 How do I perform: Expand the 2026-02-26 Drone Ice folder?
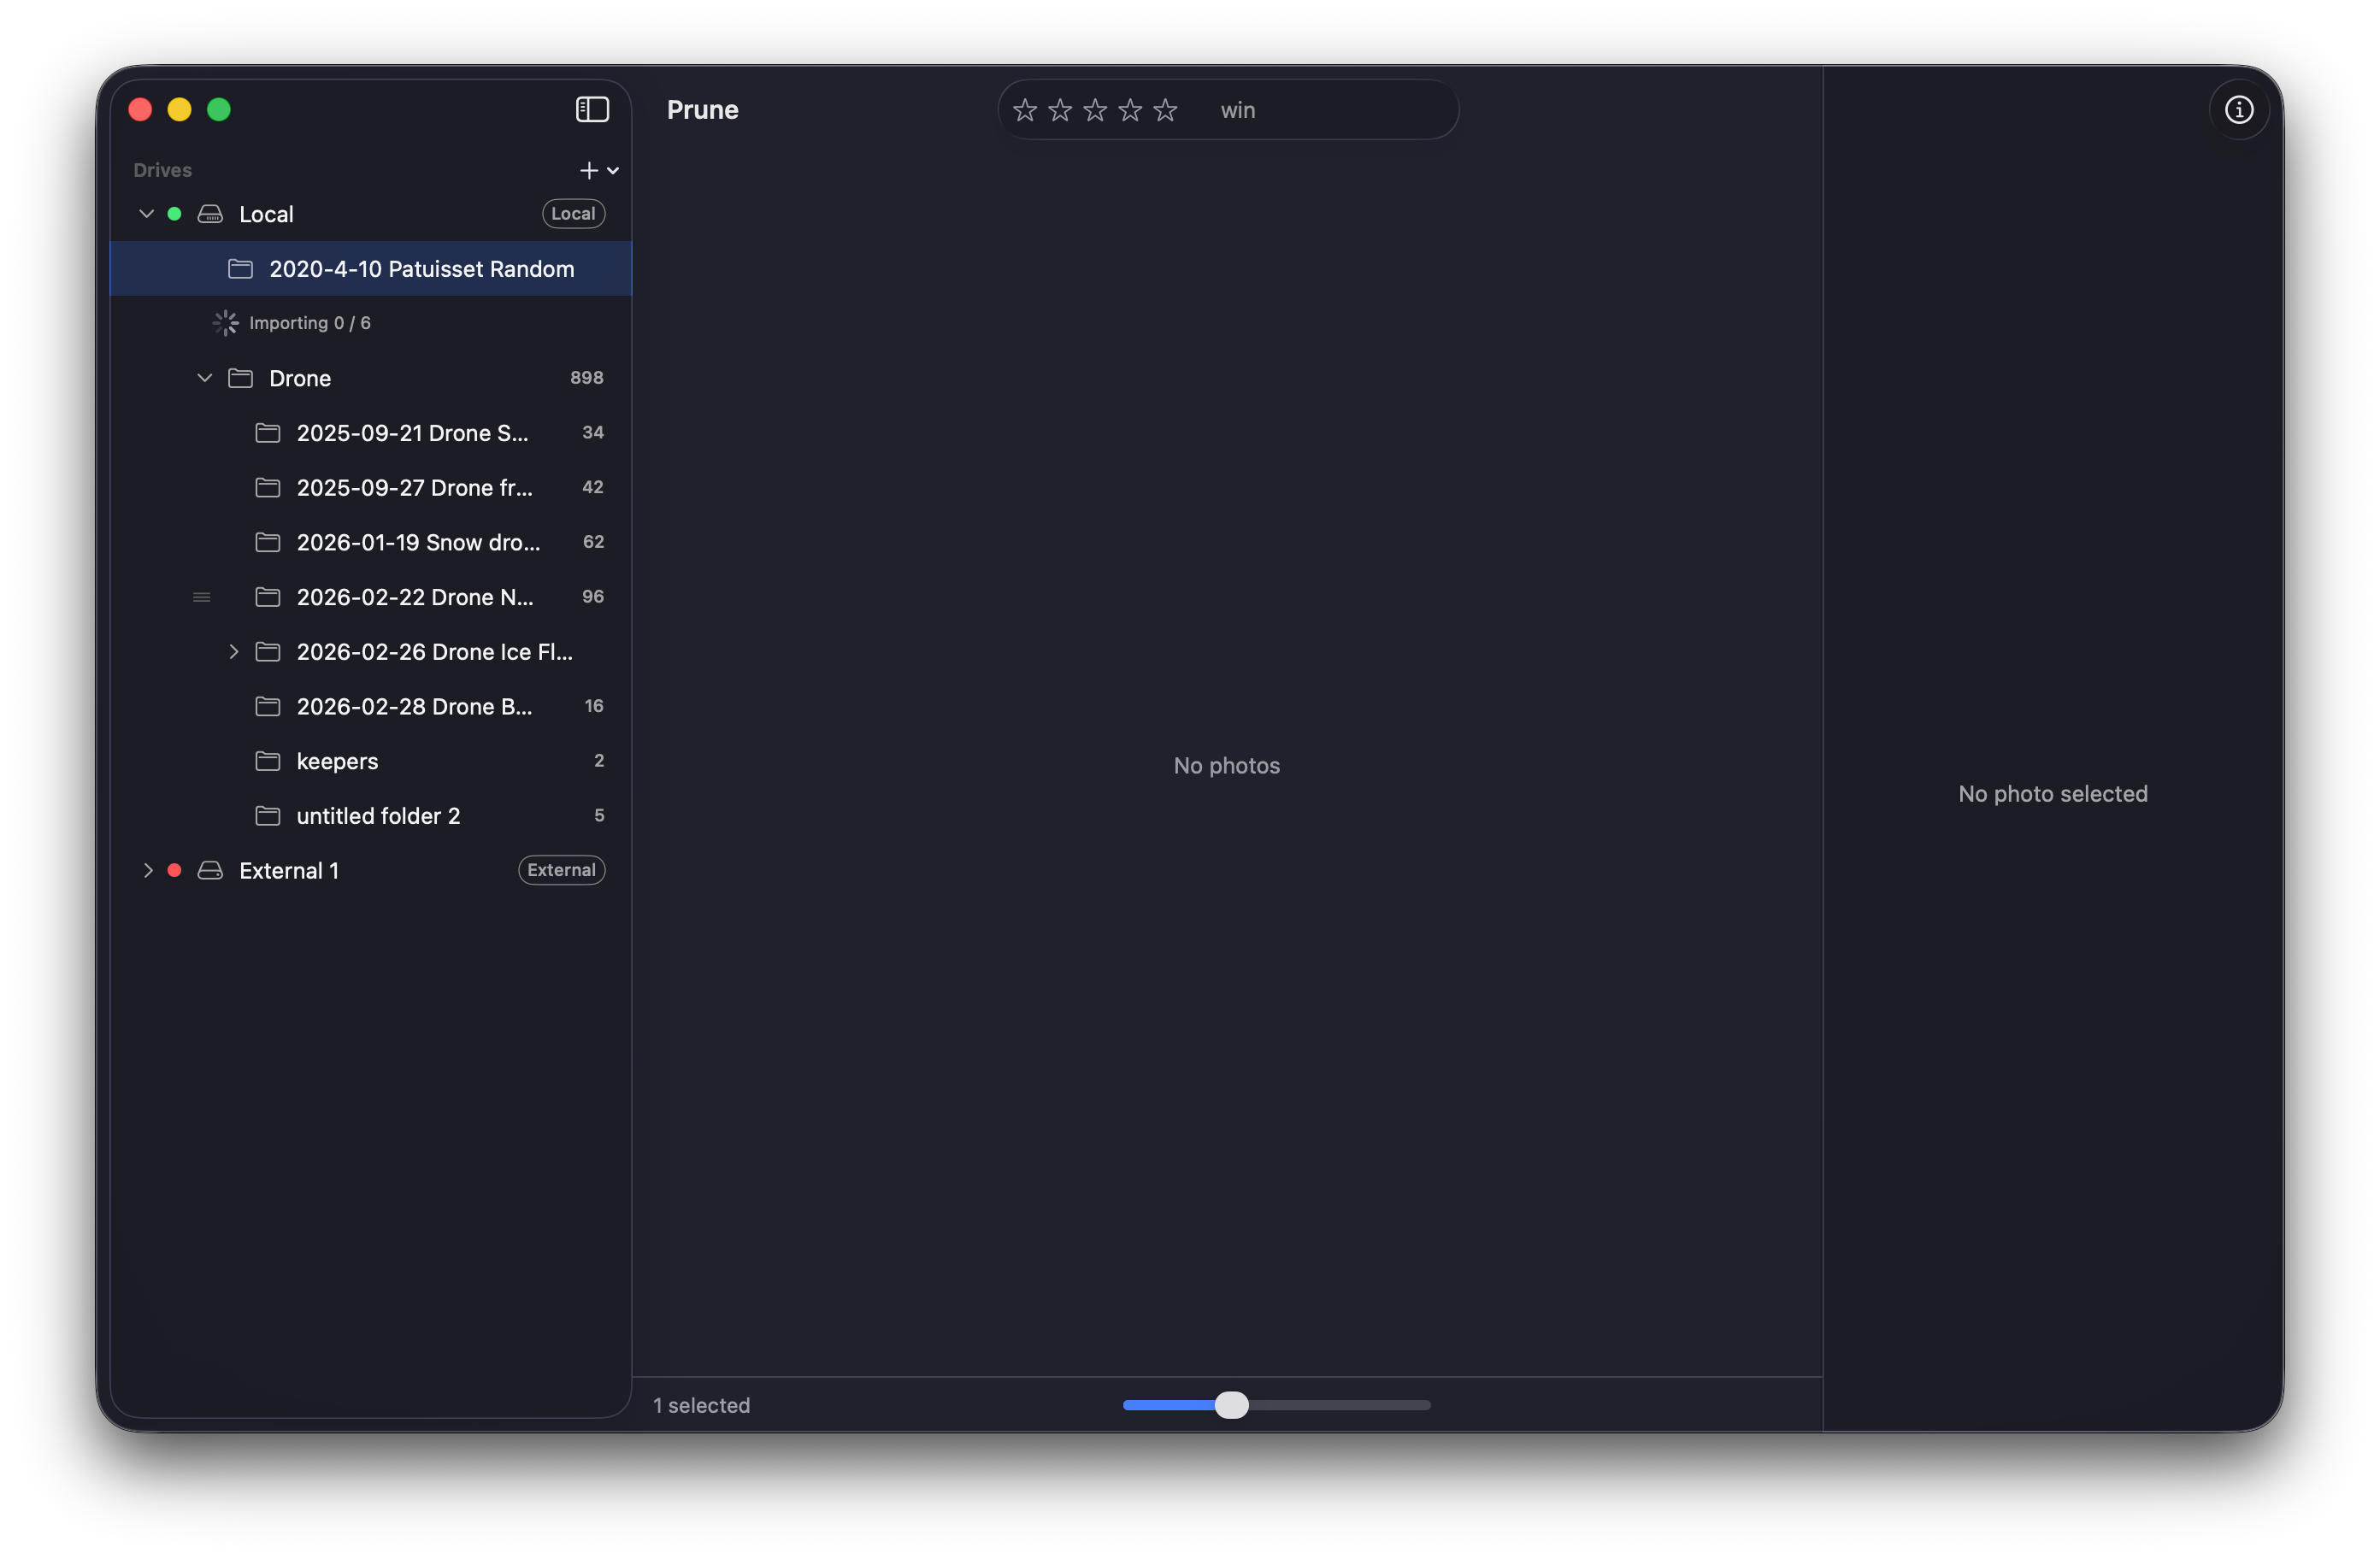(x=234, y=652)
